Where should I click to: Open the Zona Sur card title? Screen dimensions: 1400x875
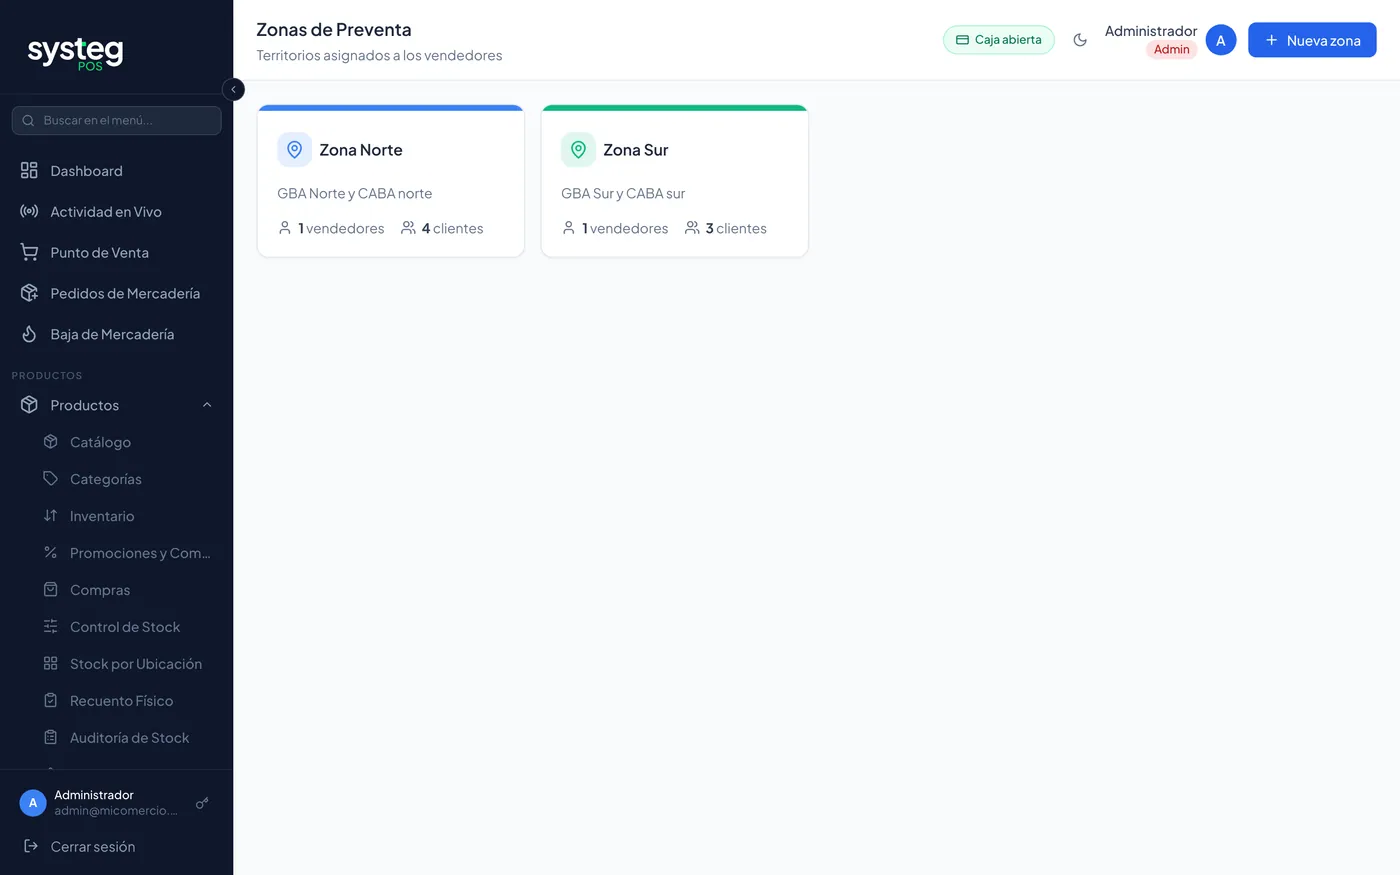(x=636, y=150)
